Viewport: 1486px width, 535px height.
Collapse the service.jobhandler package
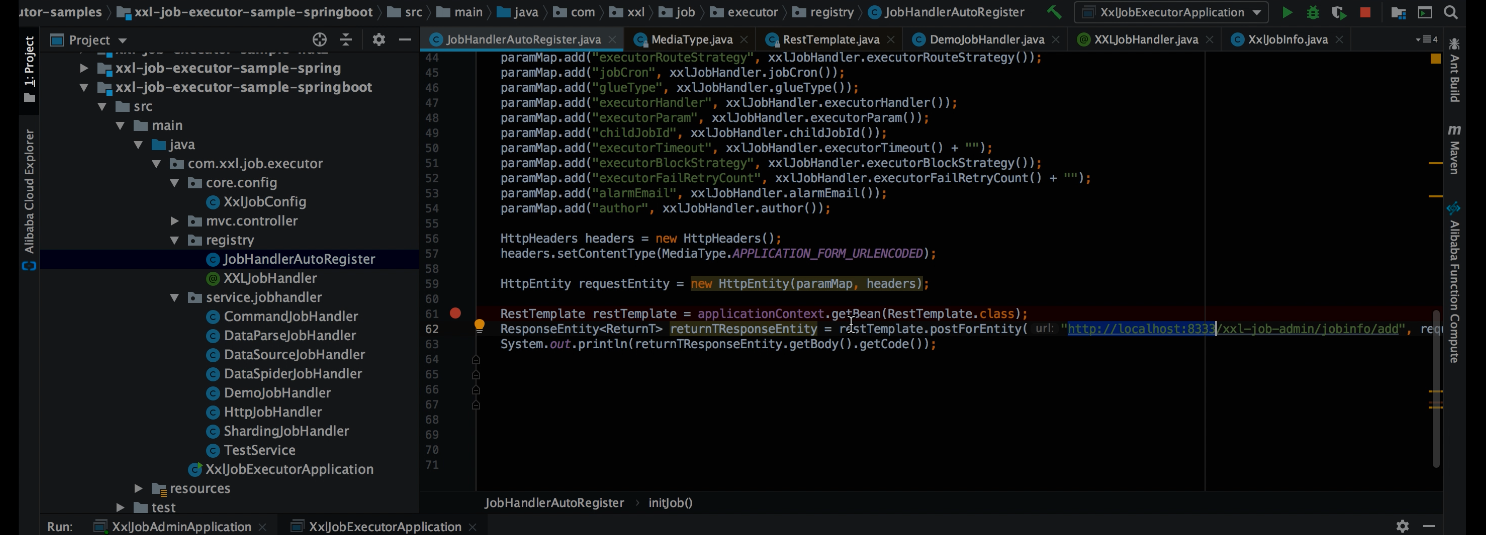pos(174,297)
